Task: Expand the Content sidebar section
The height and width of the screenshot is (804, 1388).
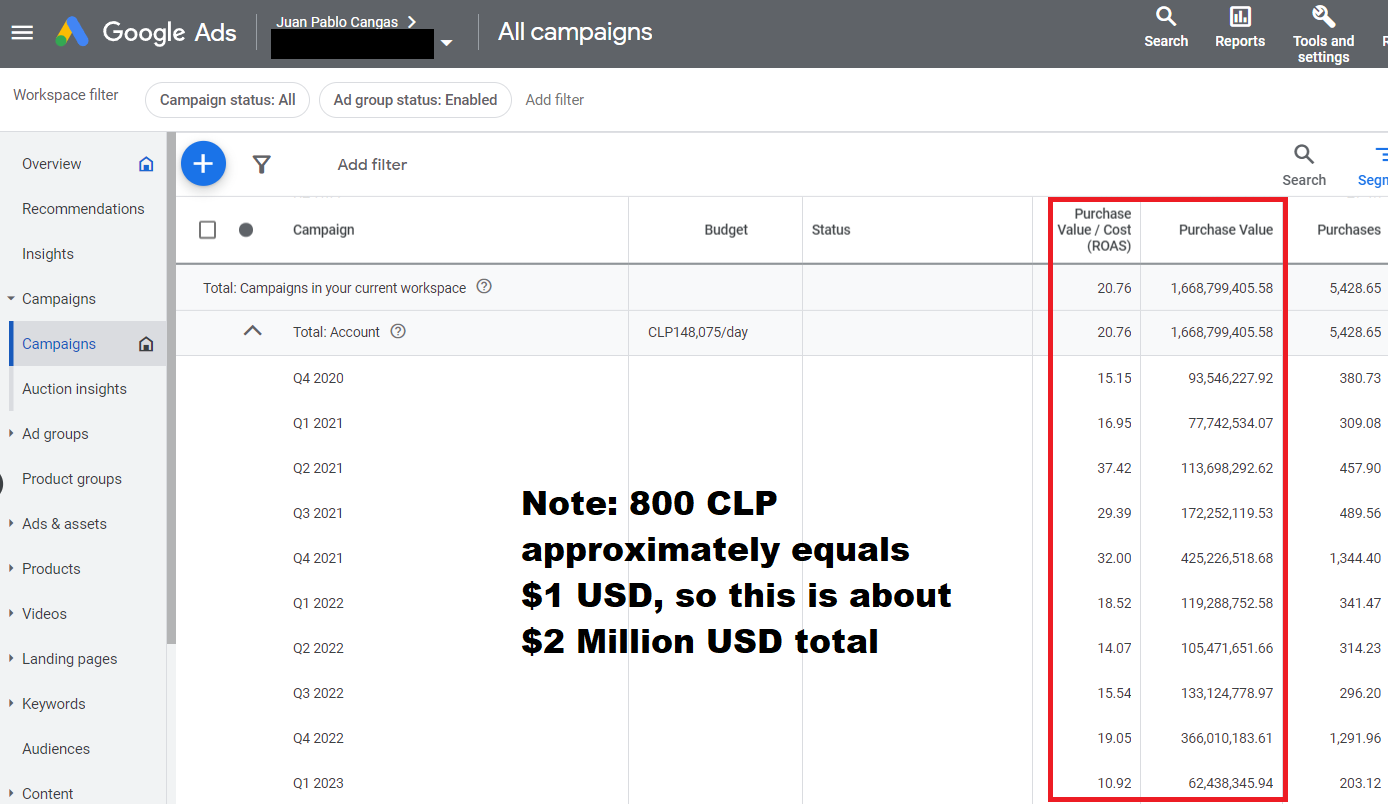Action: pos(10,794)
